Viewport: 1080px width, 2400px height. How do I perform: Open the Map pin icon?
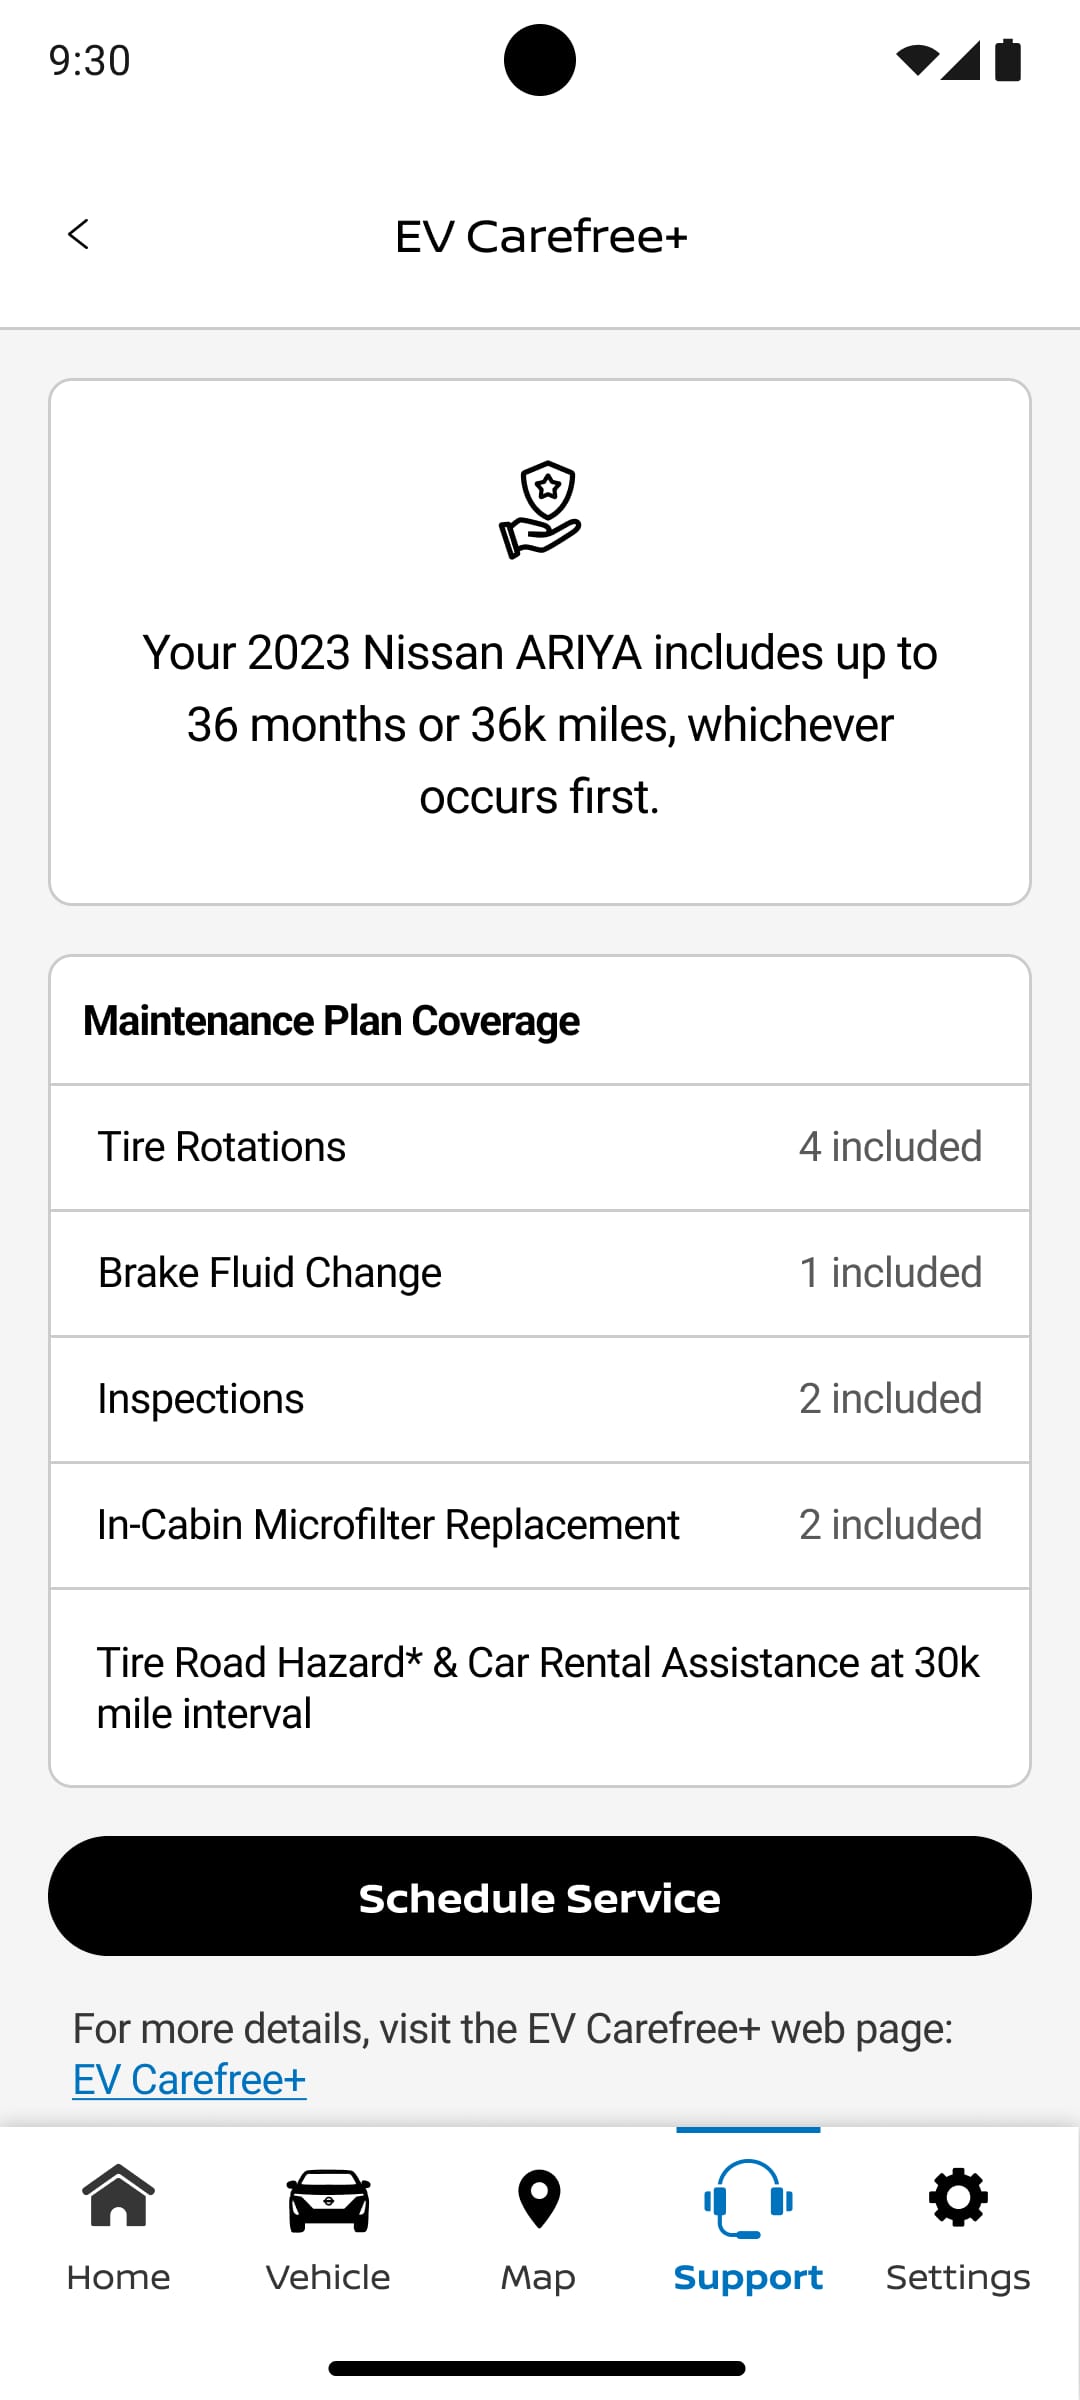(x=539, y=2199)
